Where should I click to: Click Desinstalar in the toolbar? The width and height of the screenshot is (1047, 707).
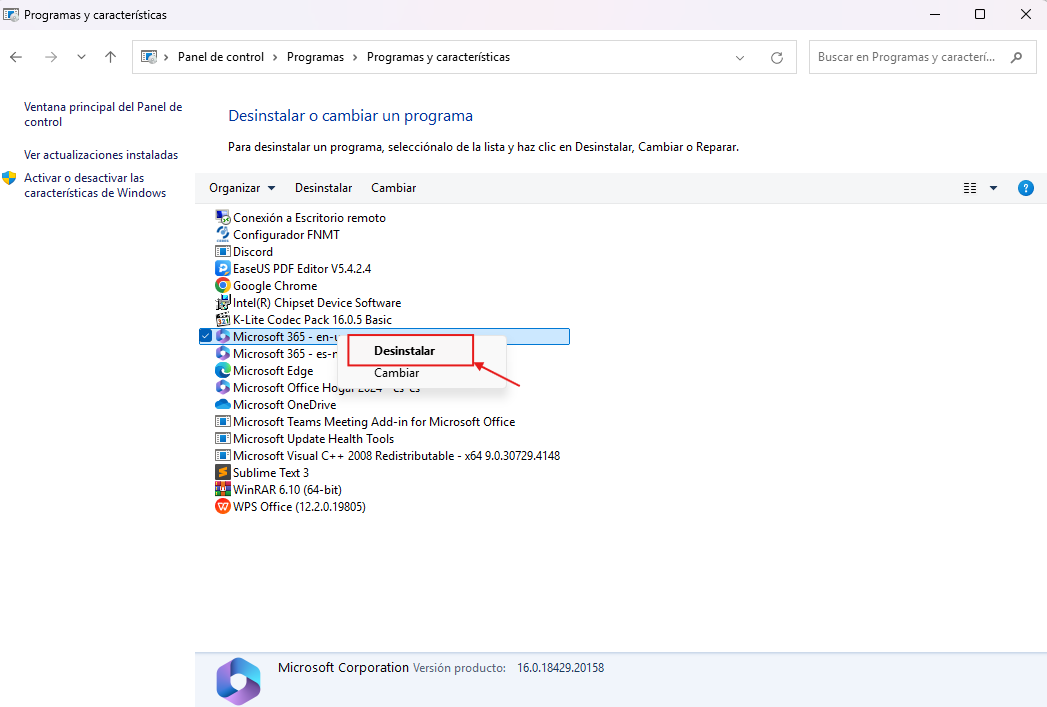324,188
